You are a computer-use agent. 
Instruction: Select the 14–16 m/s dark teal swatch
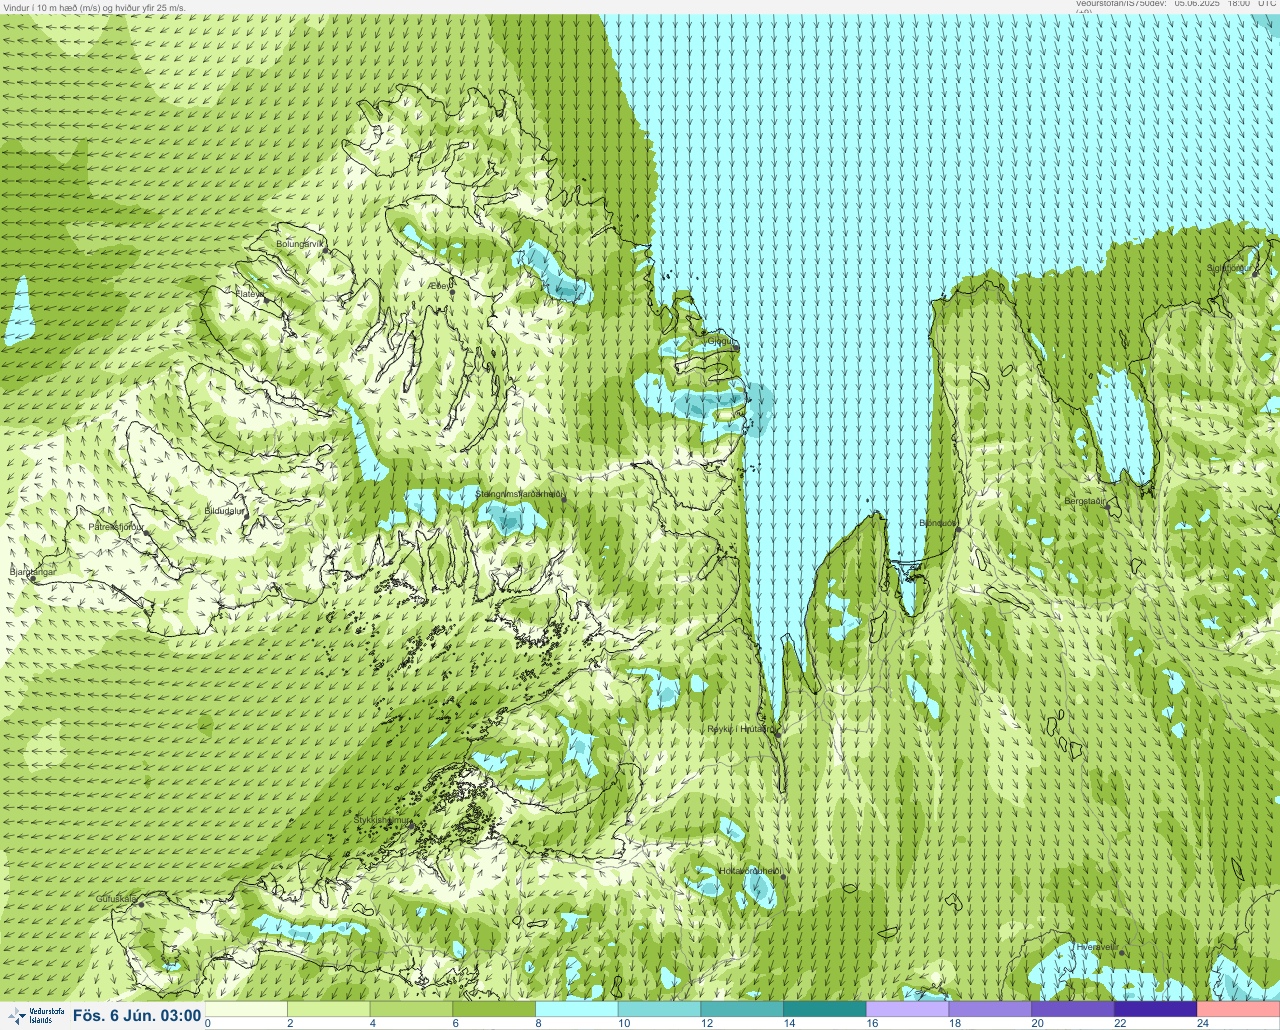[824, 1009]
